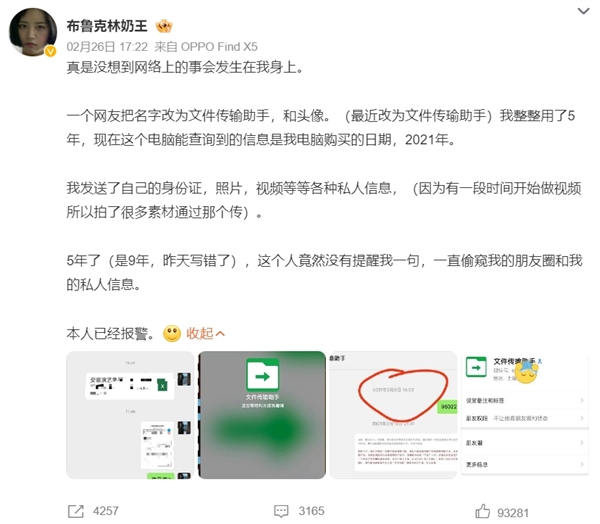Click the repost share icon
600x524 pixels.
75,511
